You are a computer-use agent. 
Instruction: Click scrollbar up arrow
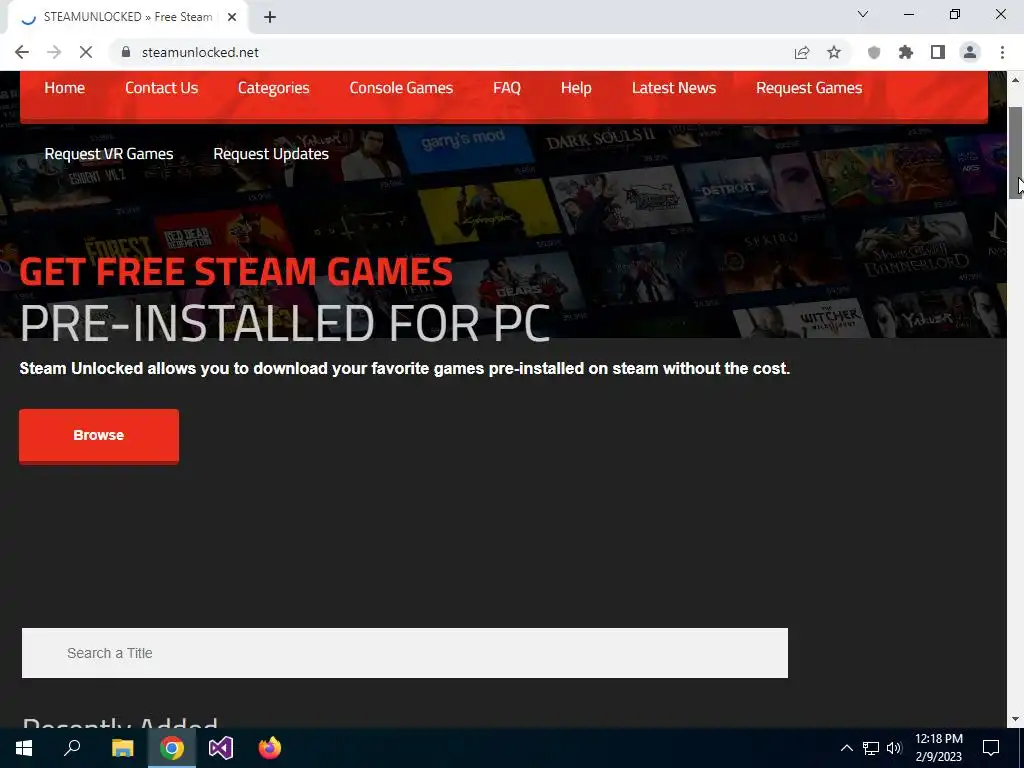click(1015, 80)
